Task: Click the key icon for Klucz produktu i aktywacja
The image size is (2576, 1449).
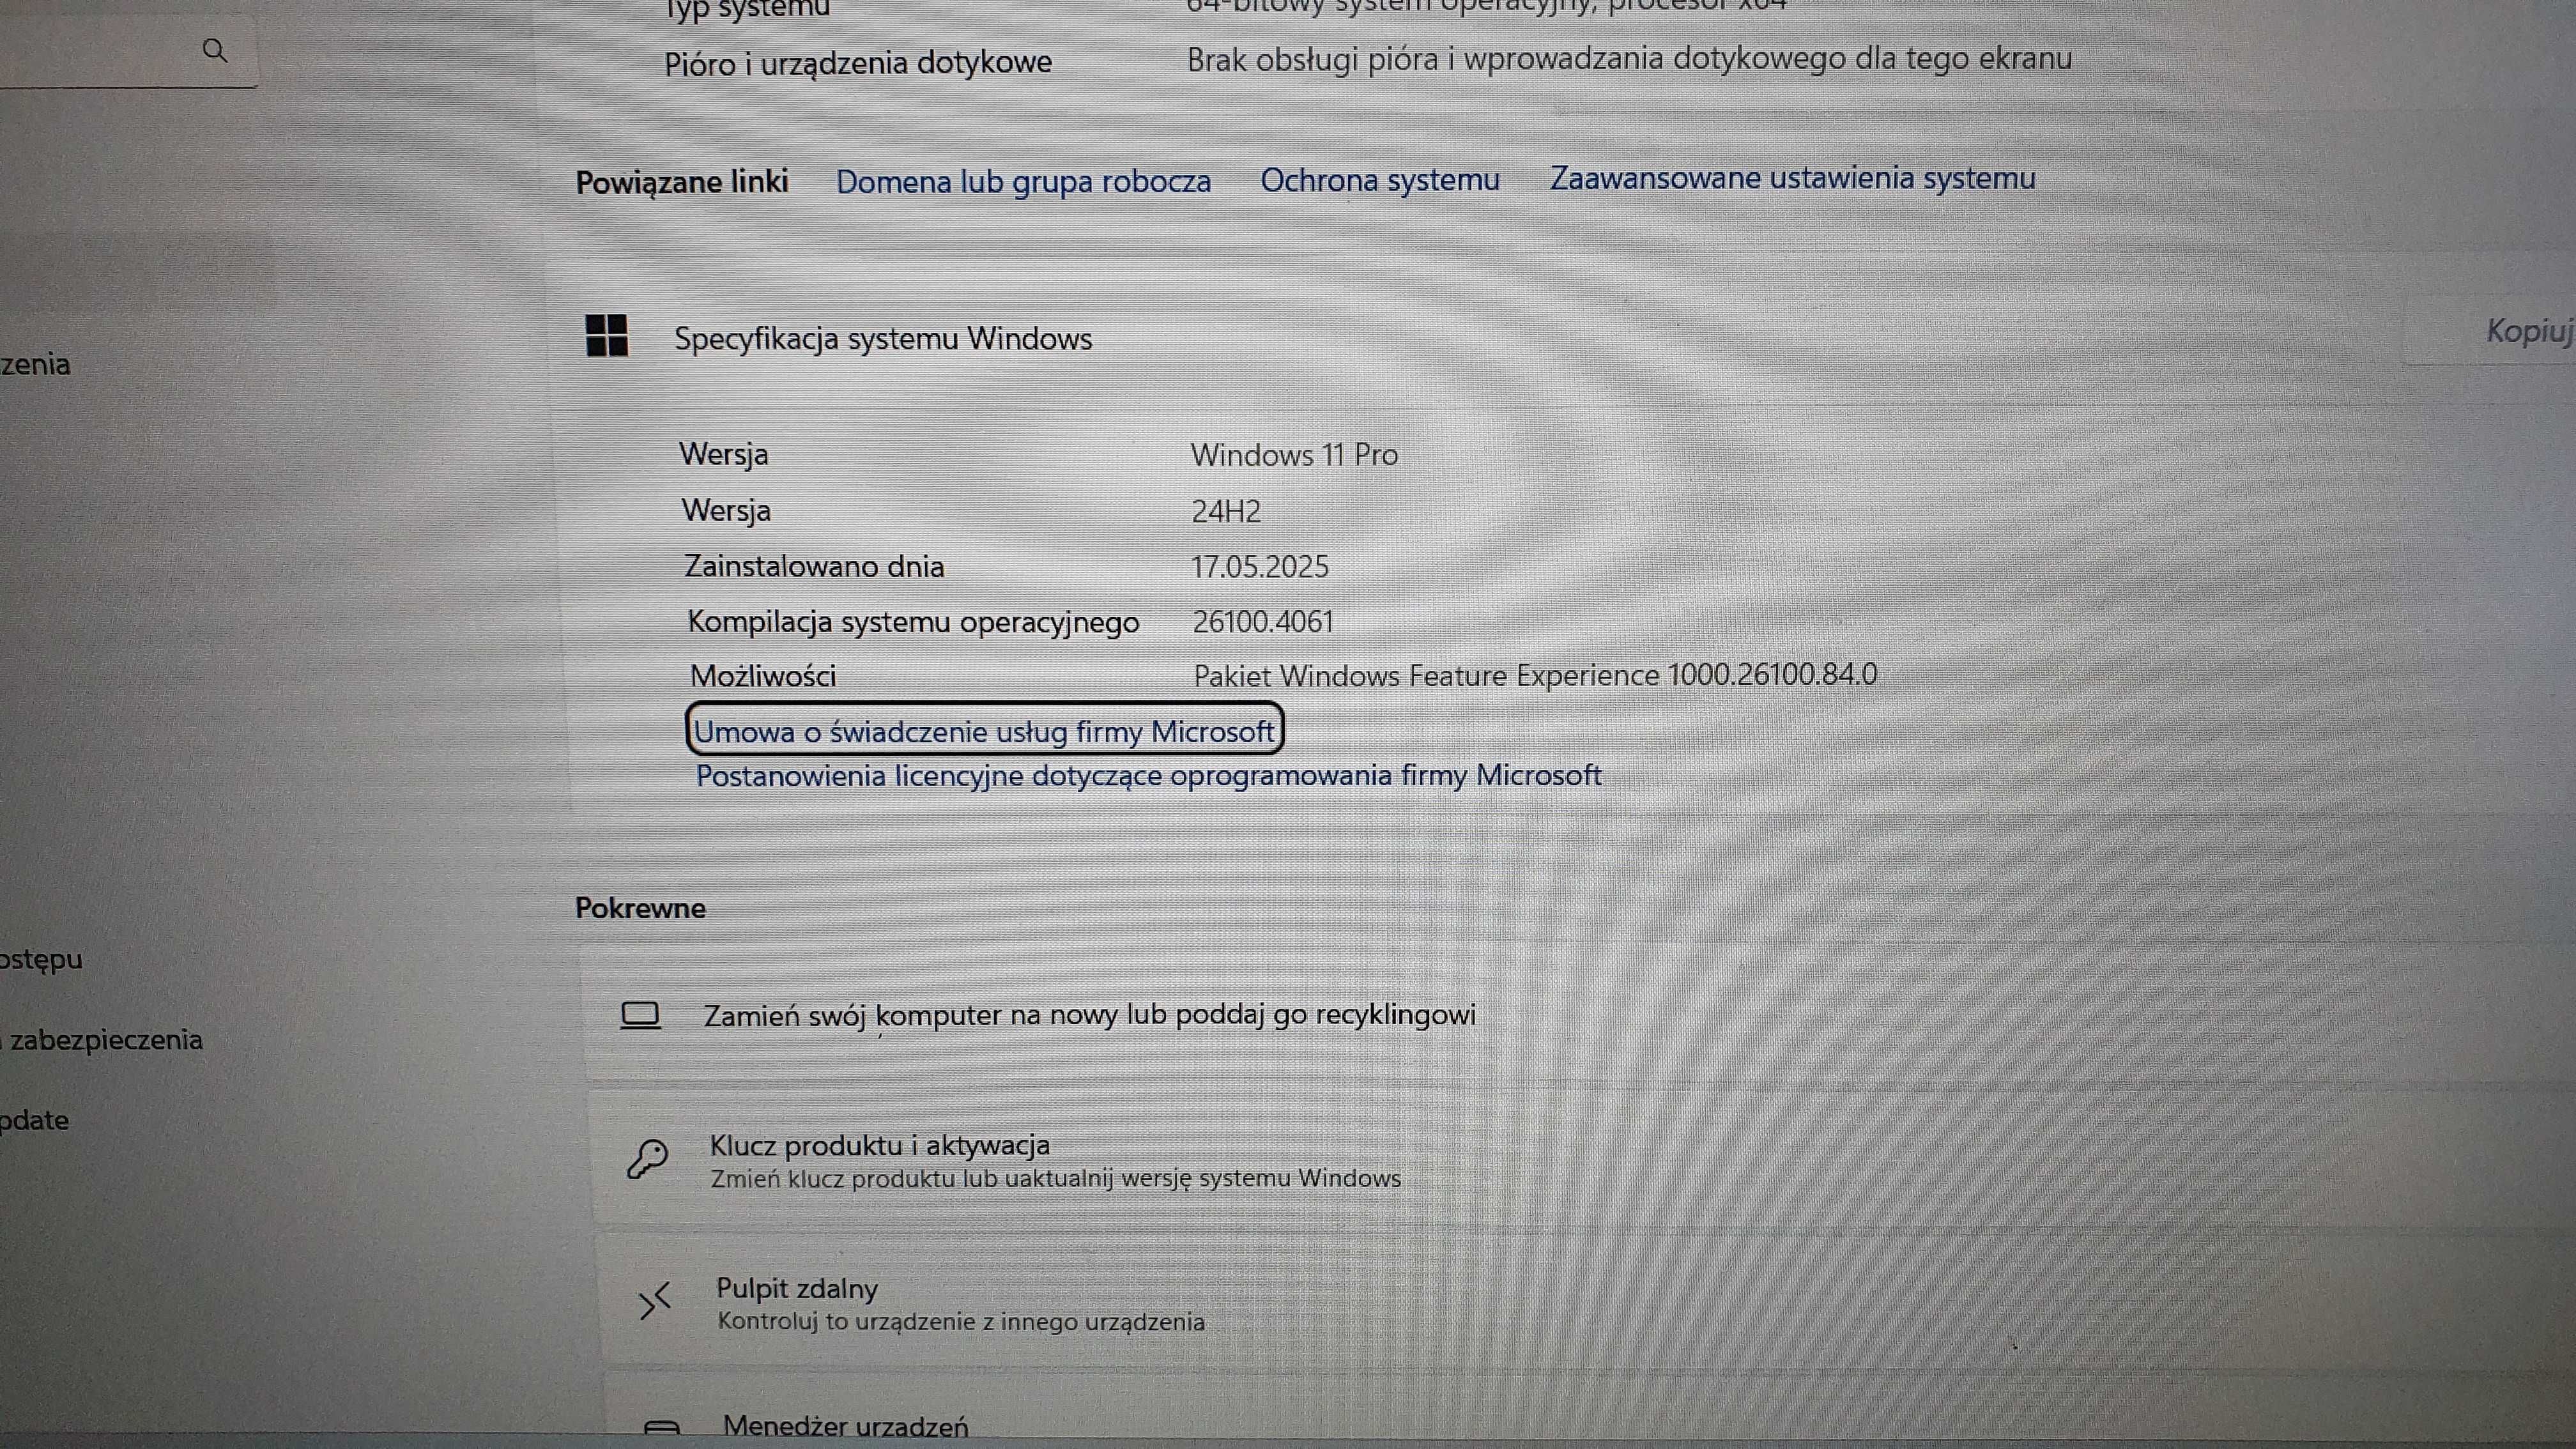Action: point(647,1159)
